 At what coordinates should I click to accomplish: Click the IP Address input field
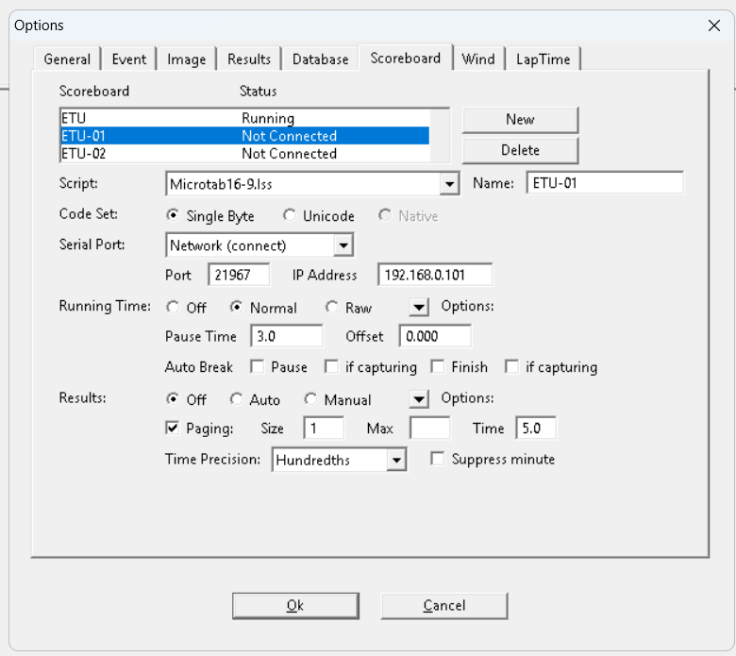click(434, 275)
